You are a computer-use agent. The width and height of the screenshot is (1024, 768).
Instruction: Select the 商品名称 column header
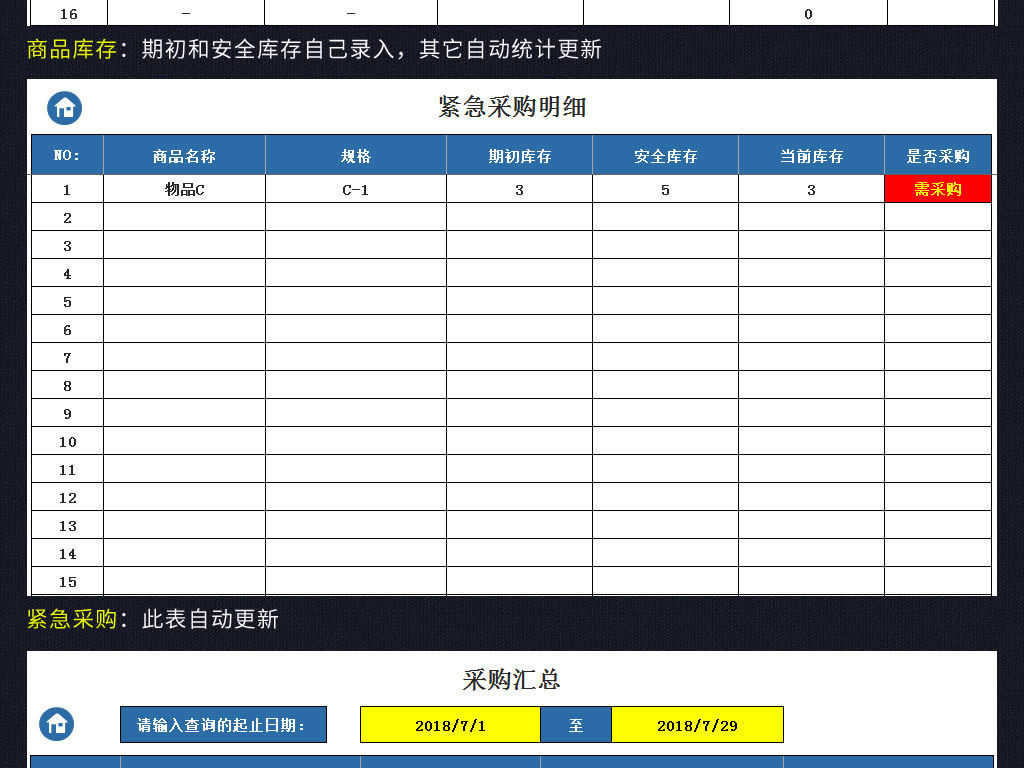point(183,154)
